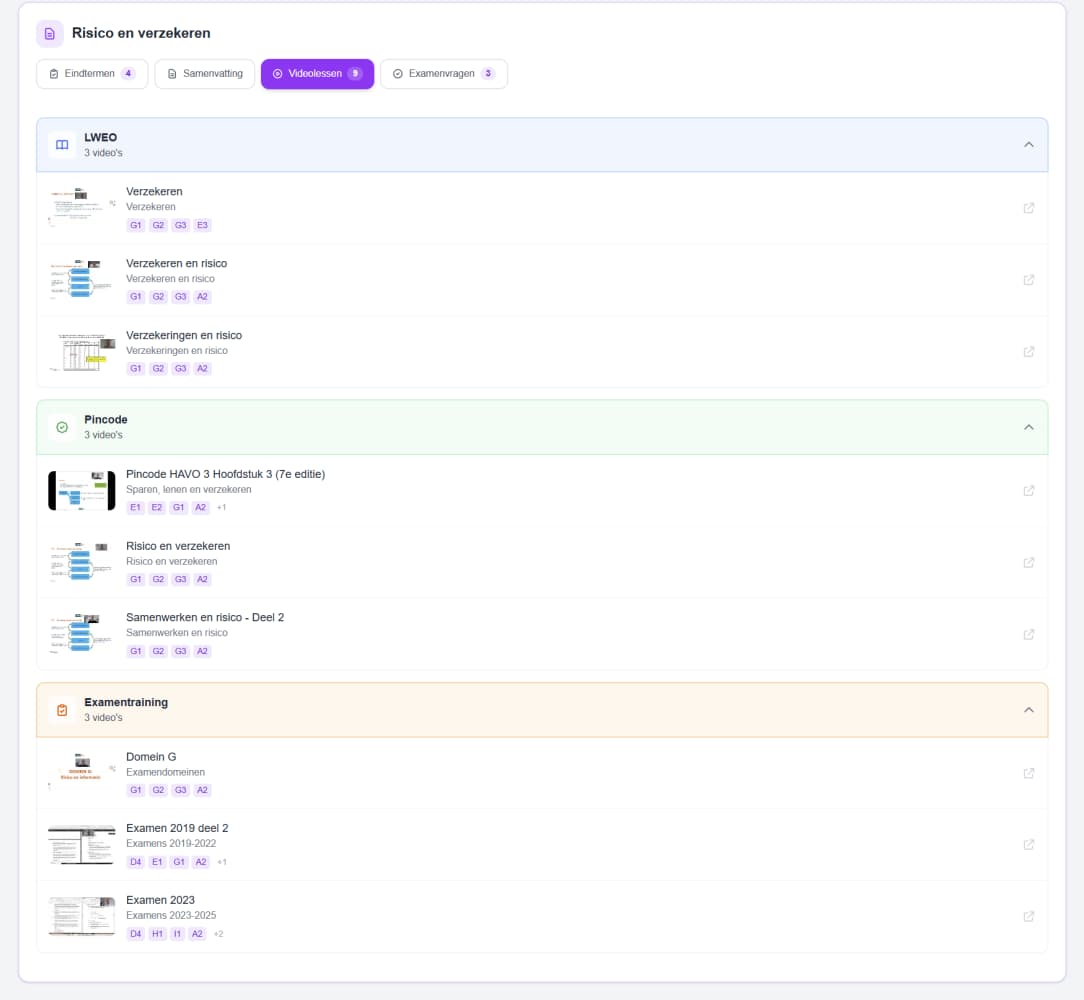
Task: Click the Domein G video thumbnail
Action: point(82,773)
